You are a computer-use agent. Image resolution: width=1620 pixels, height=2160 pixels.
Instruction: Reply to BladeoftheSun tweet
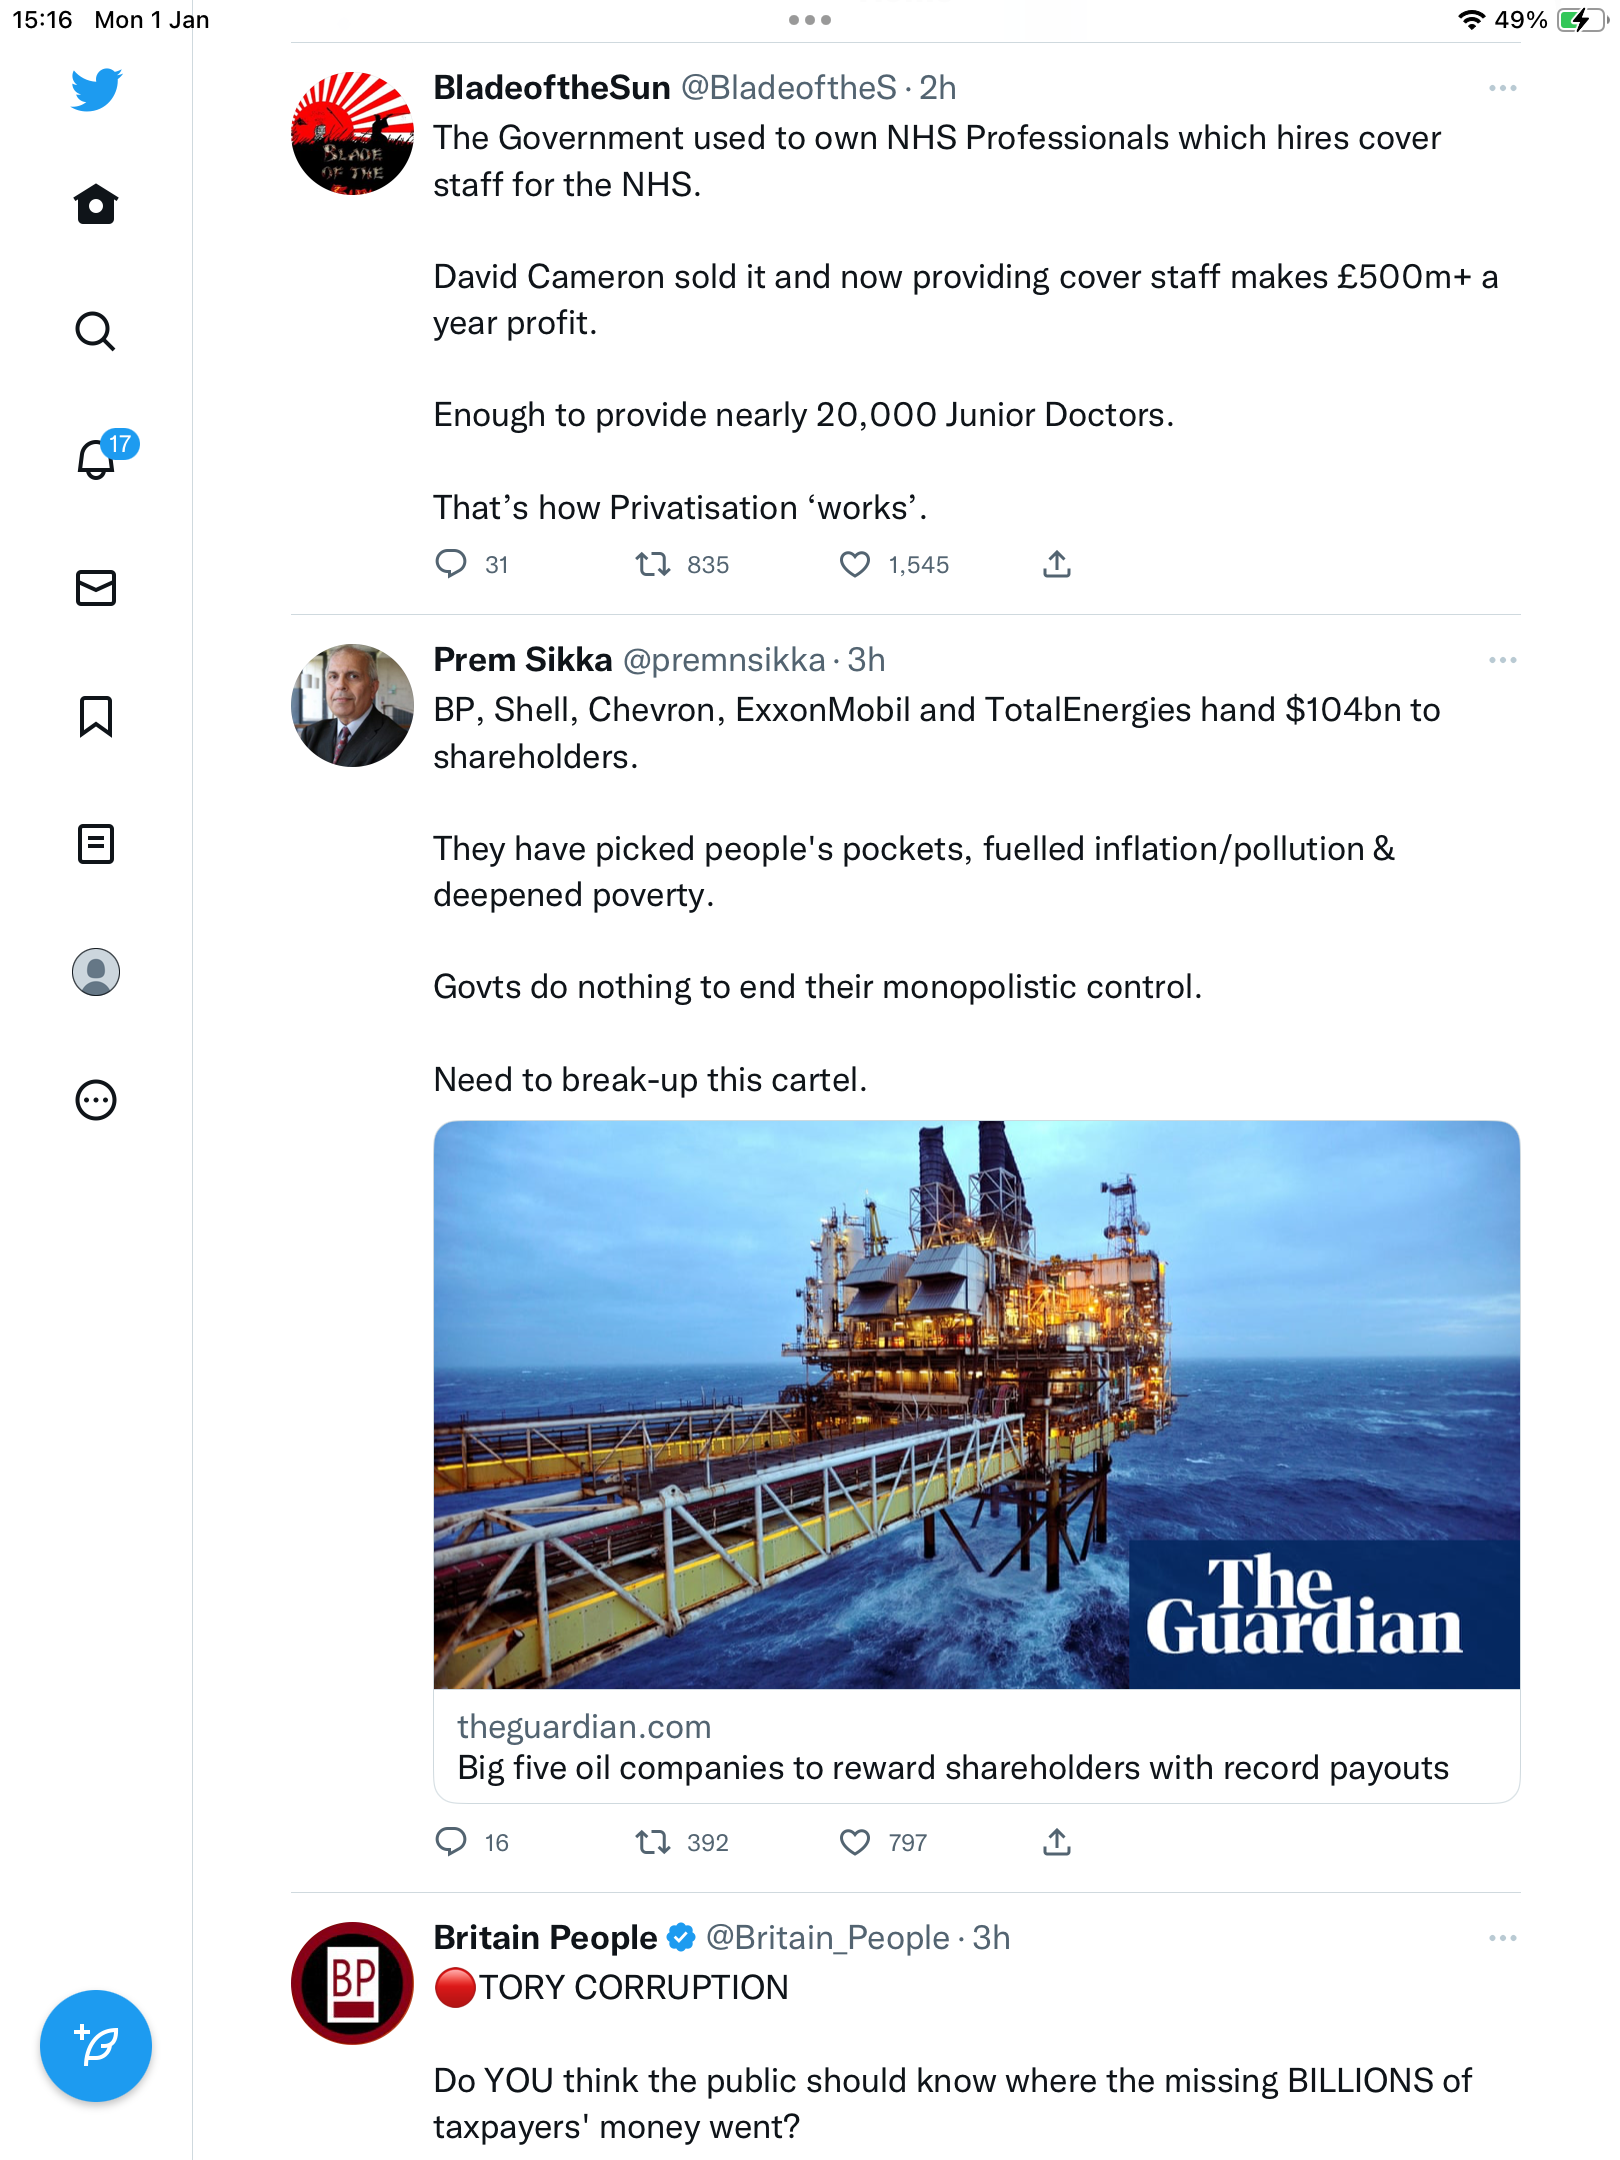[451, 565]
